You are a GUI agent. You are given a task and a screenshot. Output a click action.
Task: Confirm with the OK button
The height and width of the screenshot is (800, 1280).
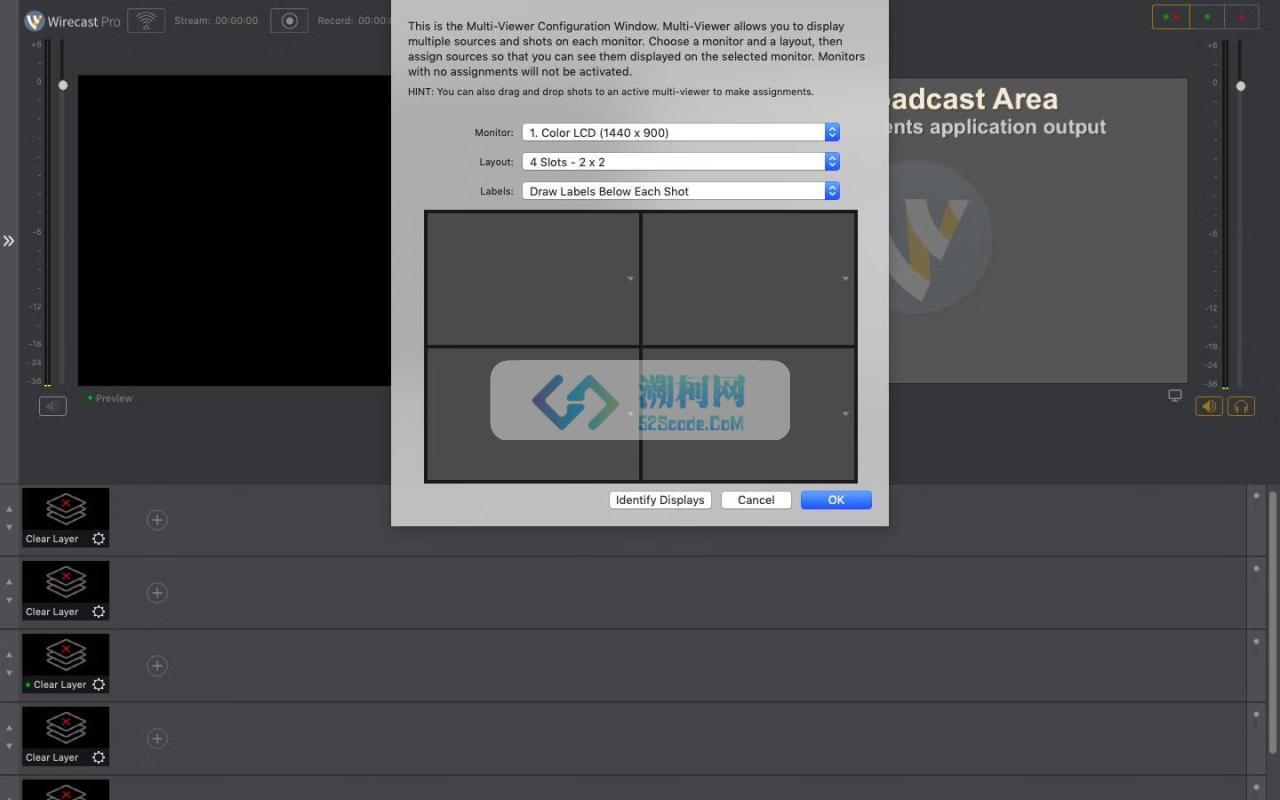pos(836,500)
